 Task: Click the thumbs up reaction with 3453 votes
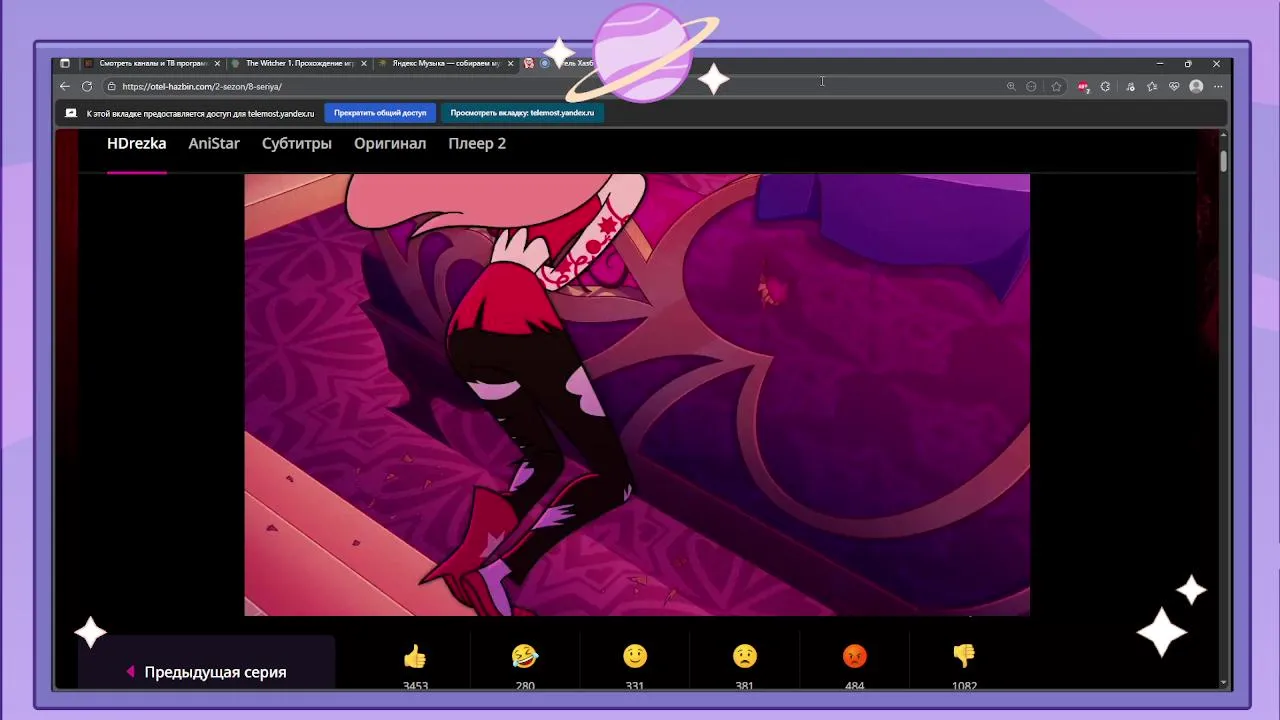415,657
